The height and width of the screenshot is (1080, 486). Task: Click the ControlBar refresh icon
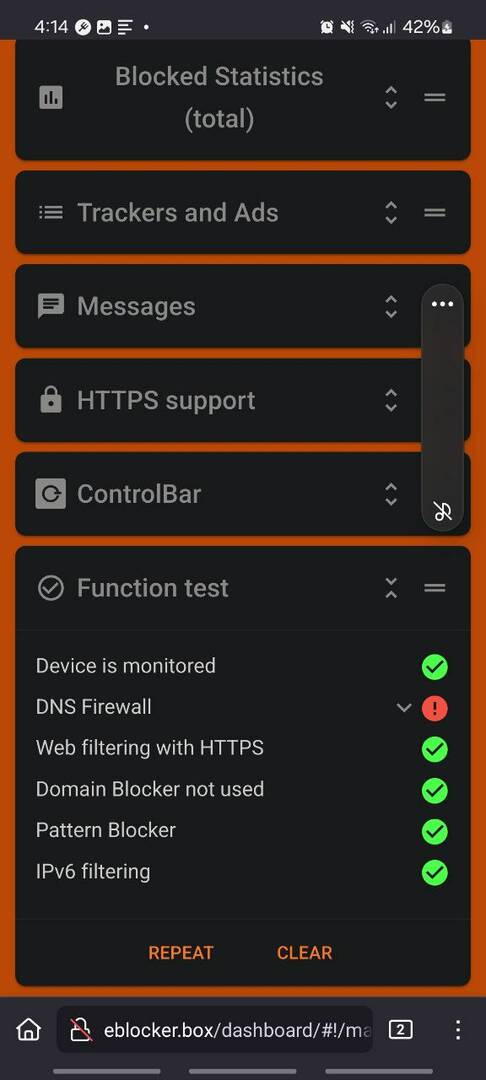click(50, 494)
